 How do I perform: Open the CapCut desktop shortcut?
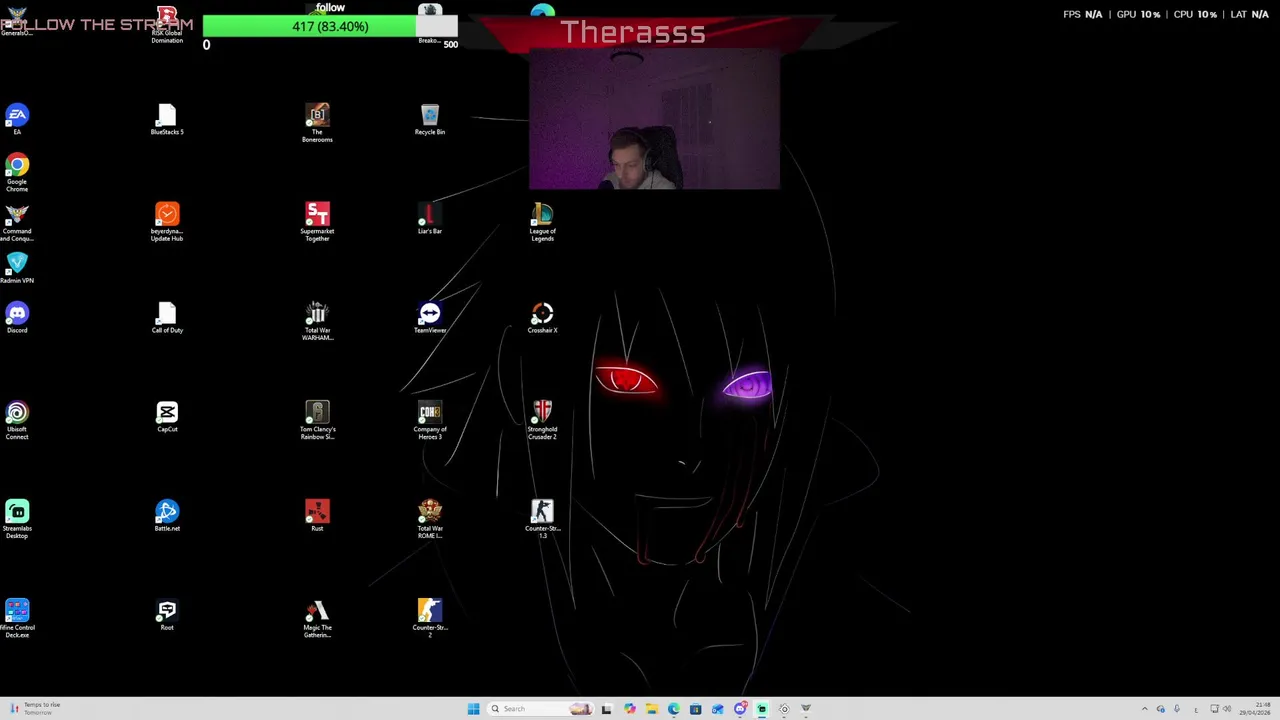click(x=167, y=417)
